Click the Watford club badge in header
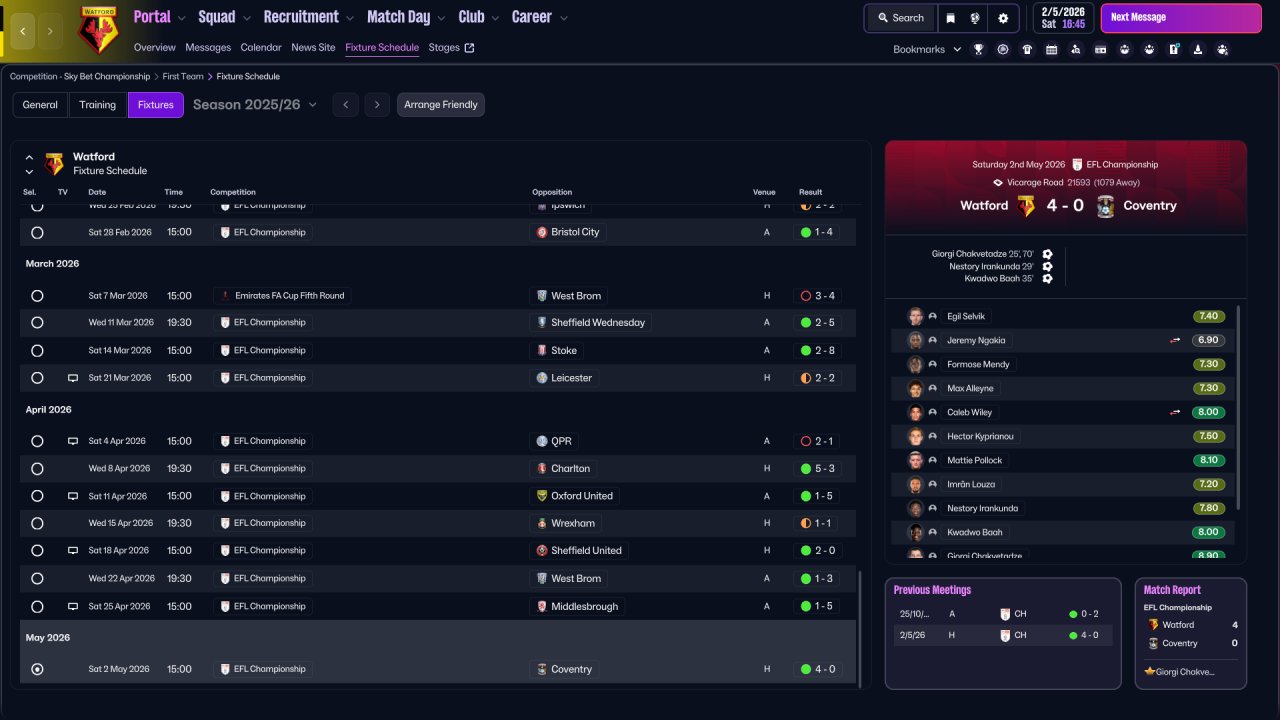The height and width of the screenshot is (720, 1280). pyautogui.click(x=98, y=30)
